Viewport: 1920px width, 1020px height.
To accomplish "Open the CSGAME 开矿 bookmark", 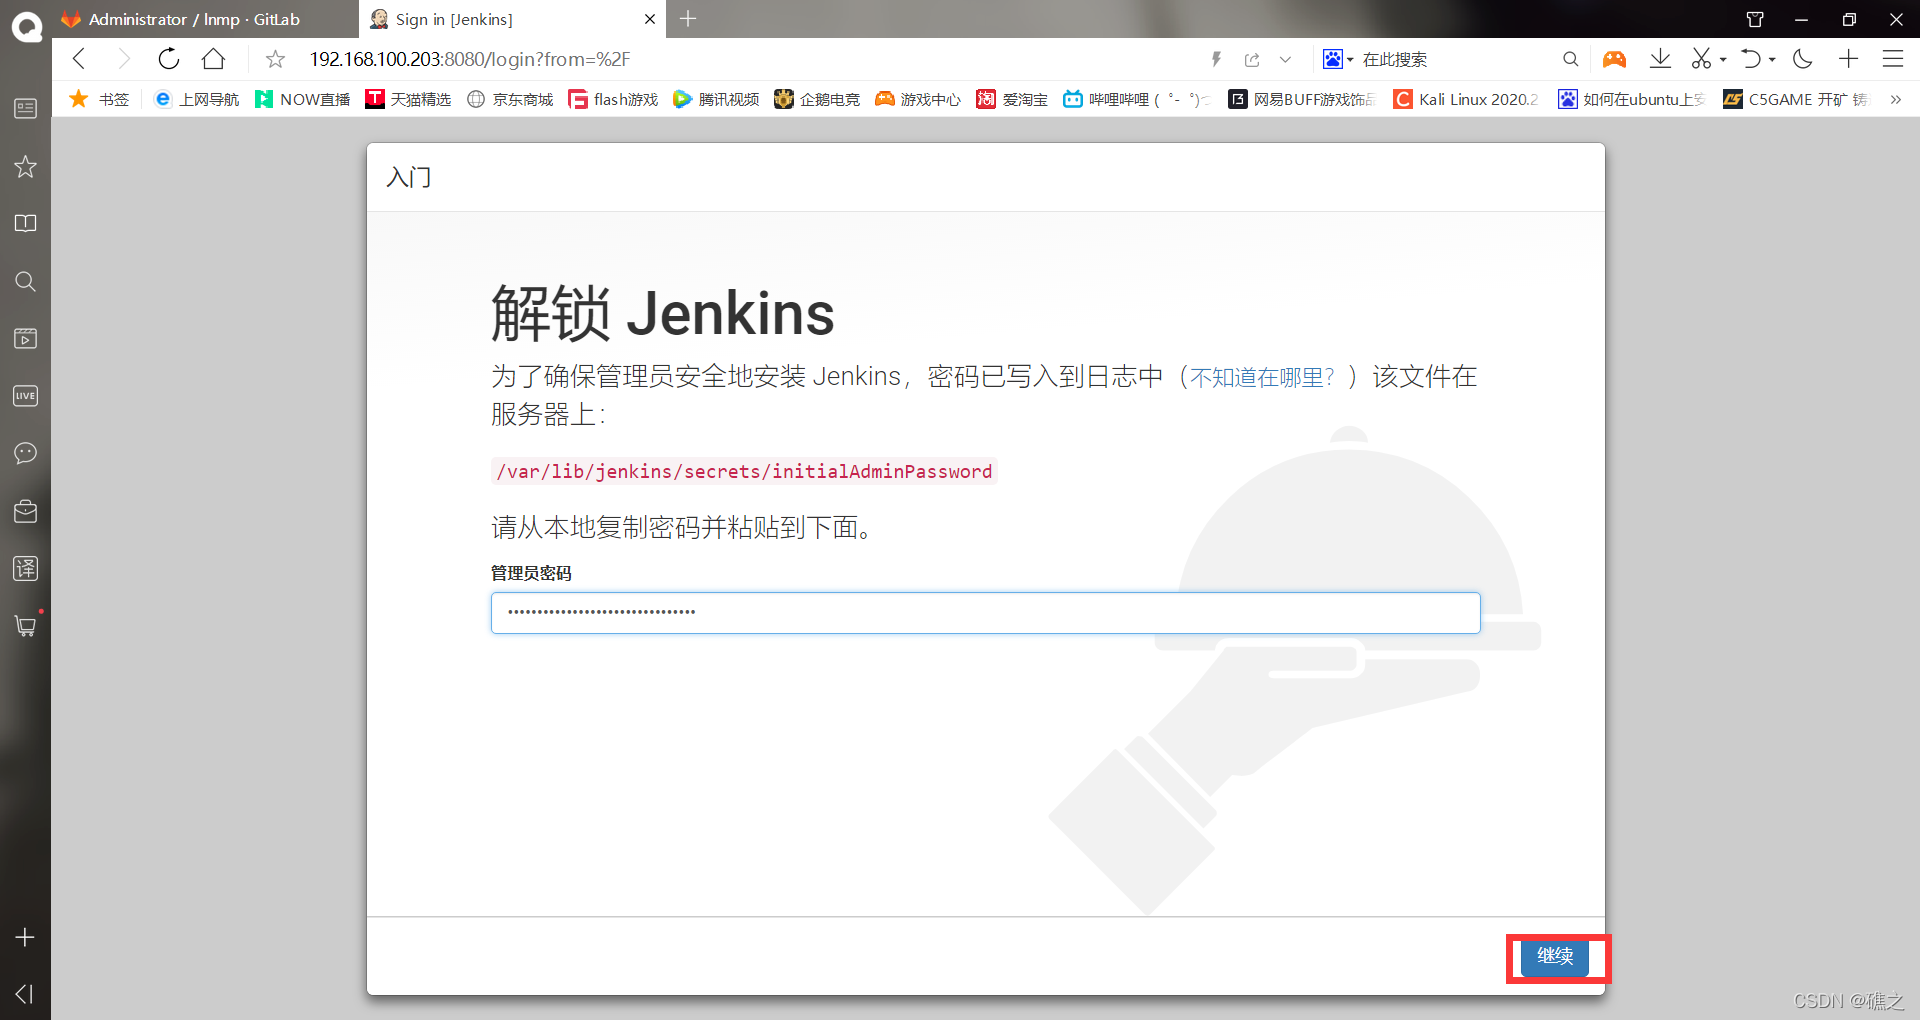I will pyautogui.click(x=1796, y=99).
